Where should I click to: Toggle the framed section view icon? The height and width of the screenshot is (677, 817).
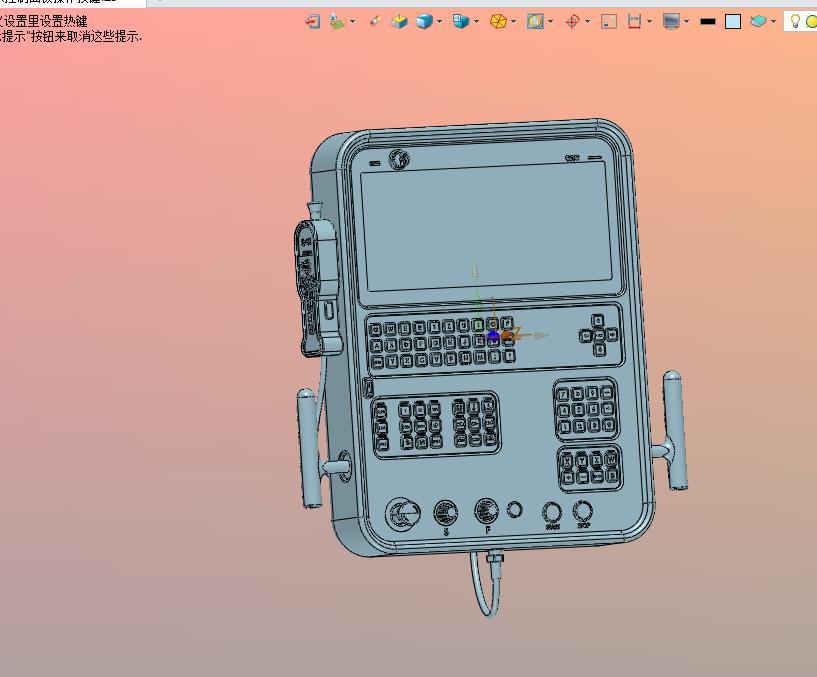[535, 21]
